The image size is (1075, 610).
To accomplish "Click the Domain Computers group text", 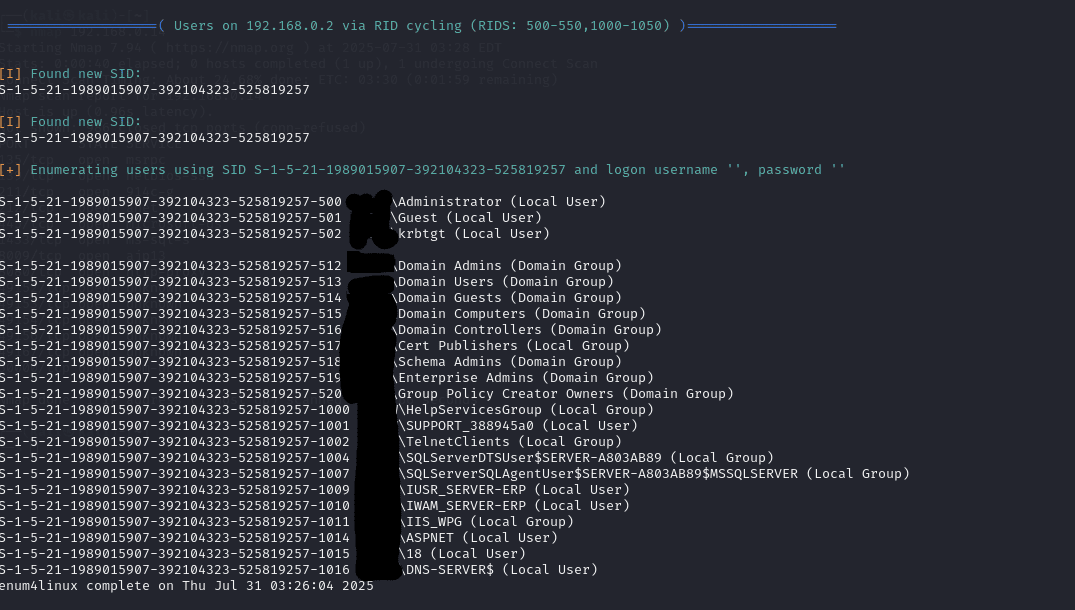I will (521, 314).
